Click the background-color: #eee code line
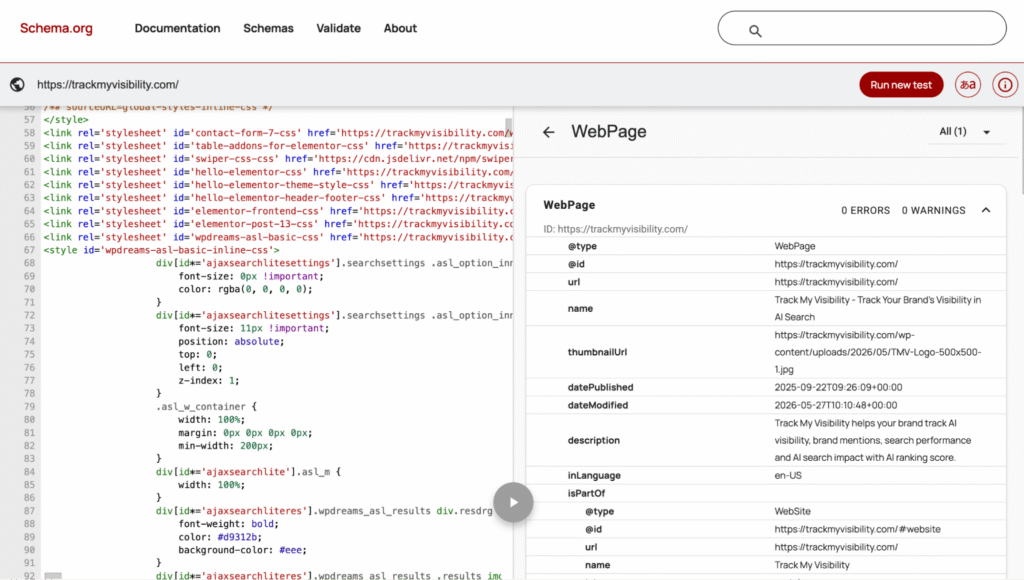Viewport: 1024px width, 580px height. tap(242, 550)
